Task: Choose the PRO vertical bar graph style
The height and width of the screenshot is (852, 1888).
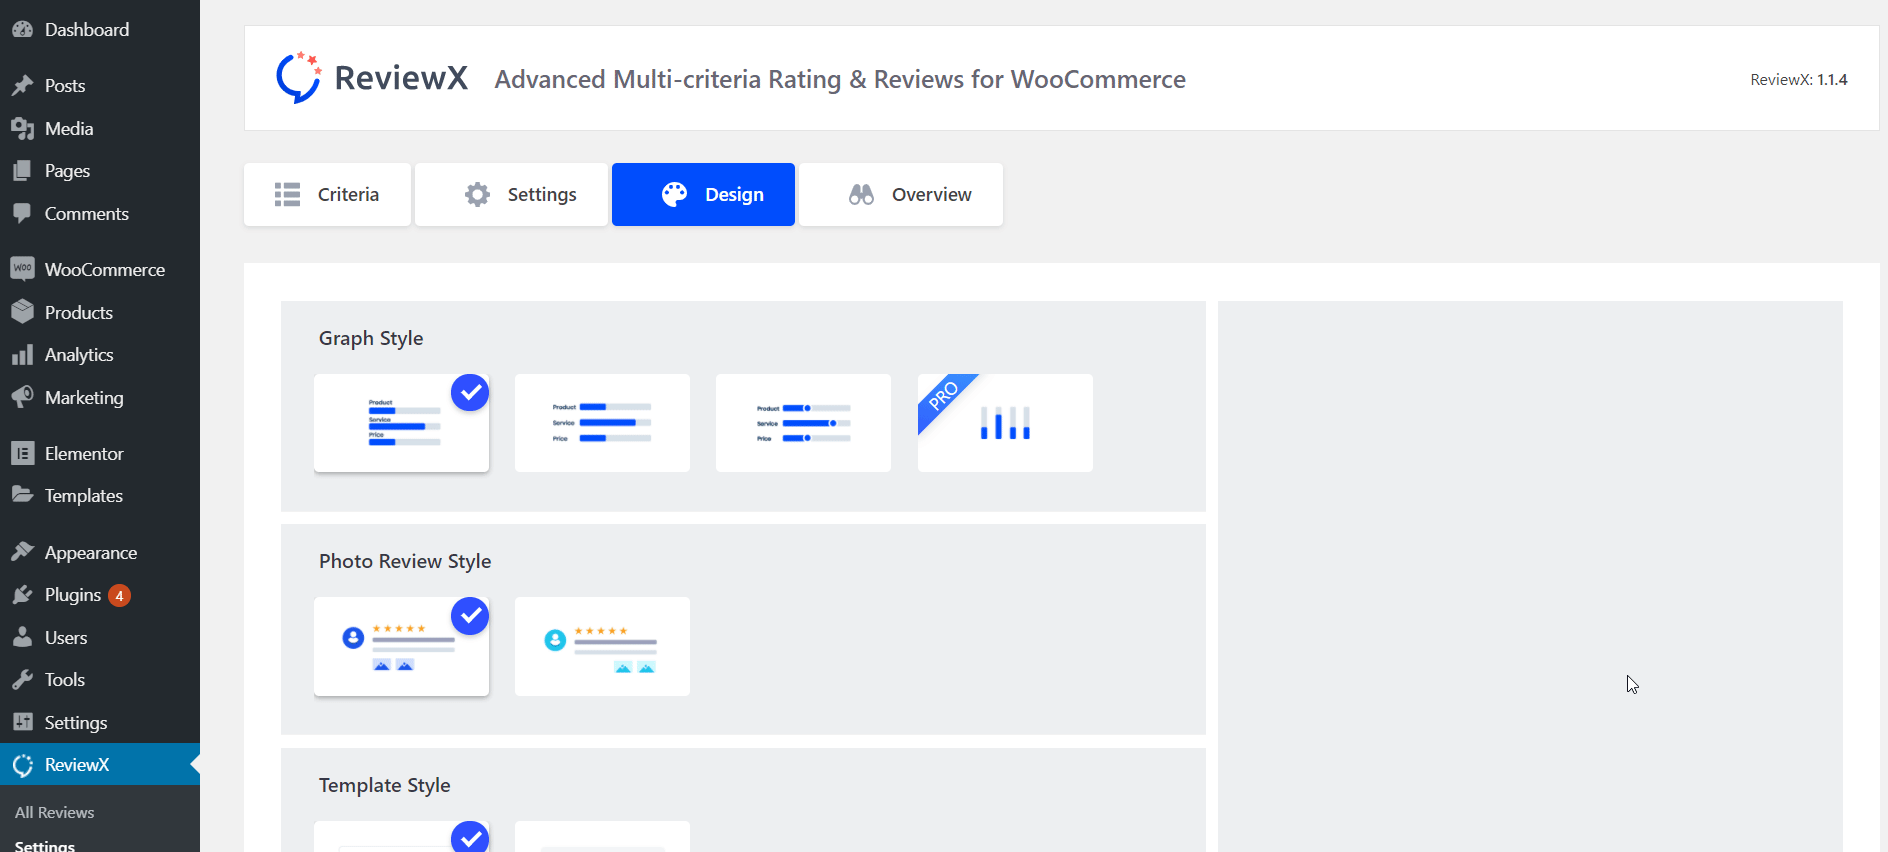Action: click(1005, 423)
